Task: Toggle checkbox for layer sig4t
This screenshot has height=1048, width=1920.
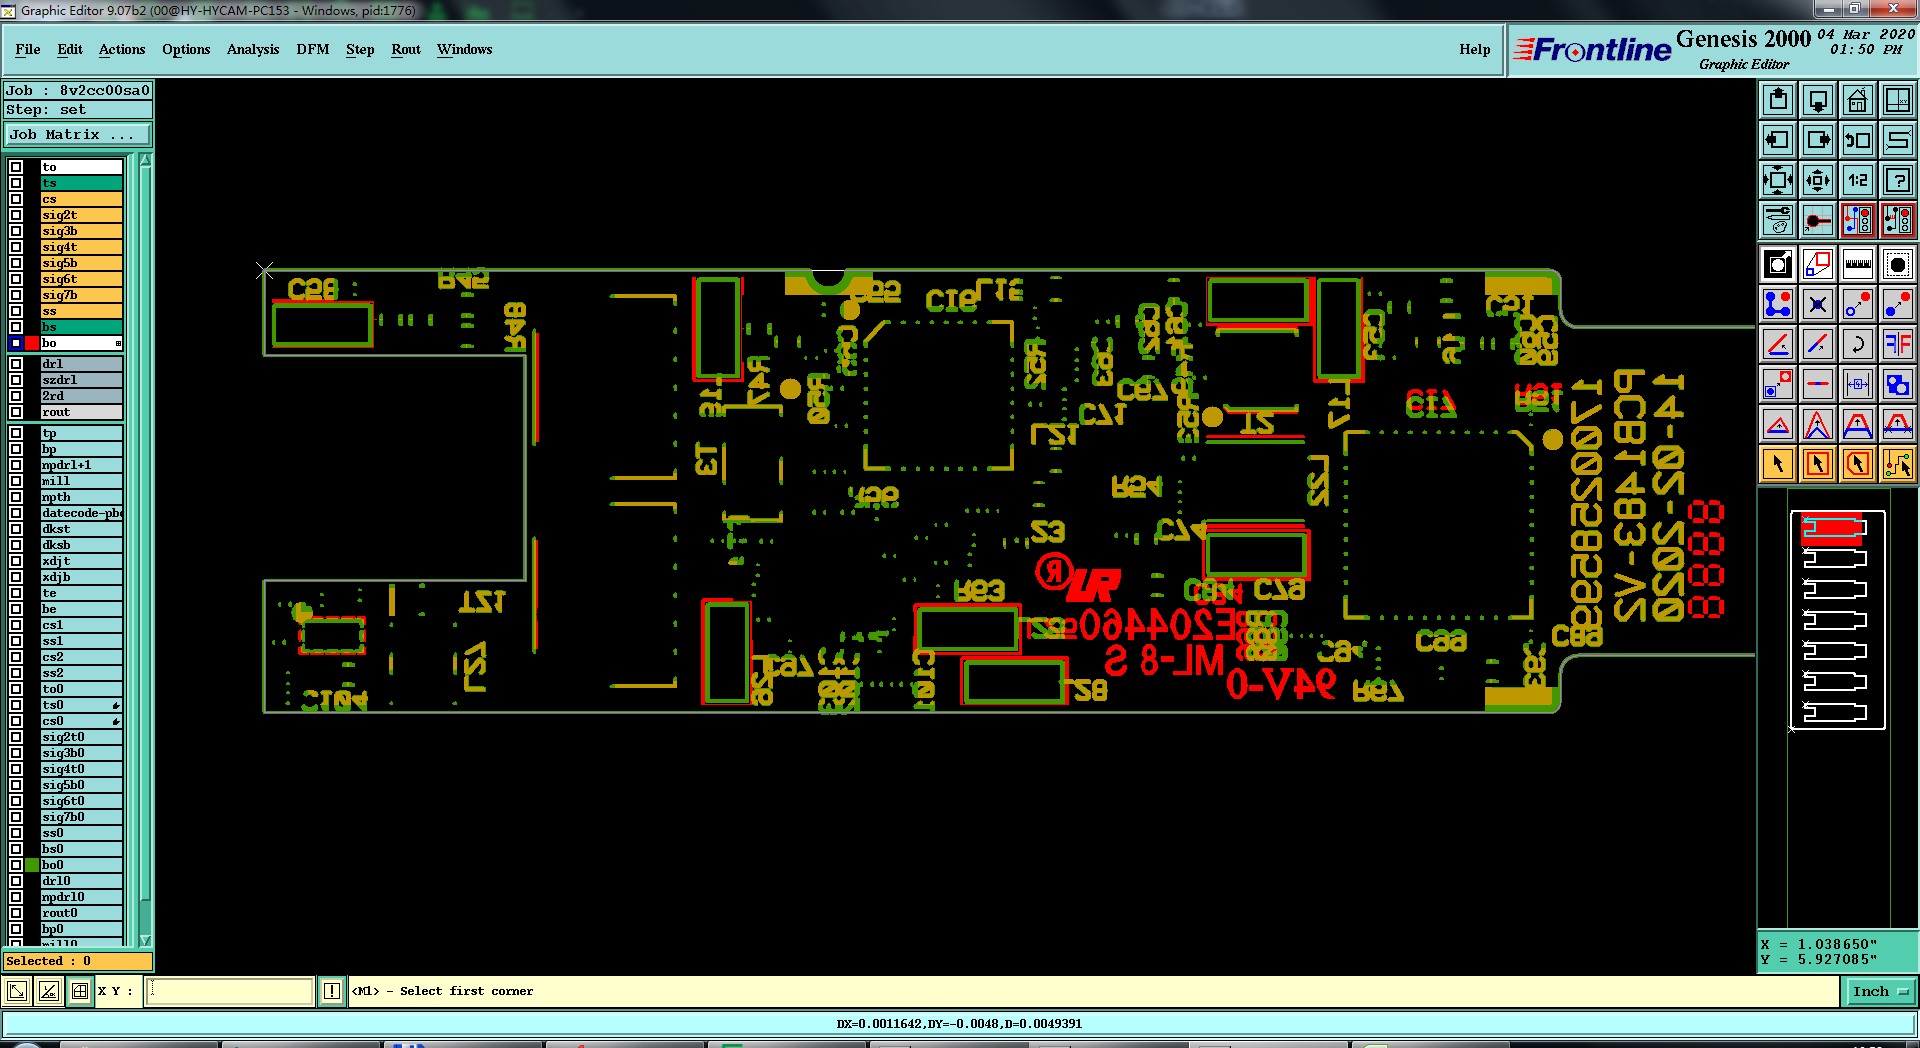Action: tap(16, 247)
